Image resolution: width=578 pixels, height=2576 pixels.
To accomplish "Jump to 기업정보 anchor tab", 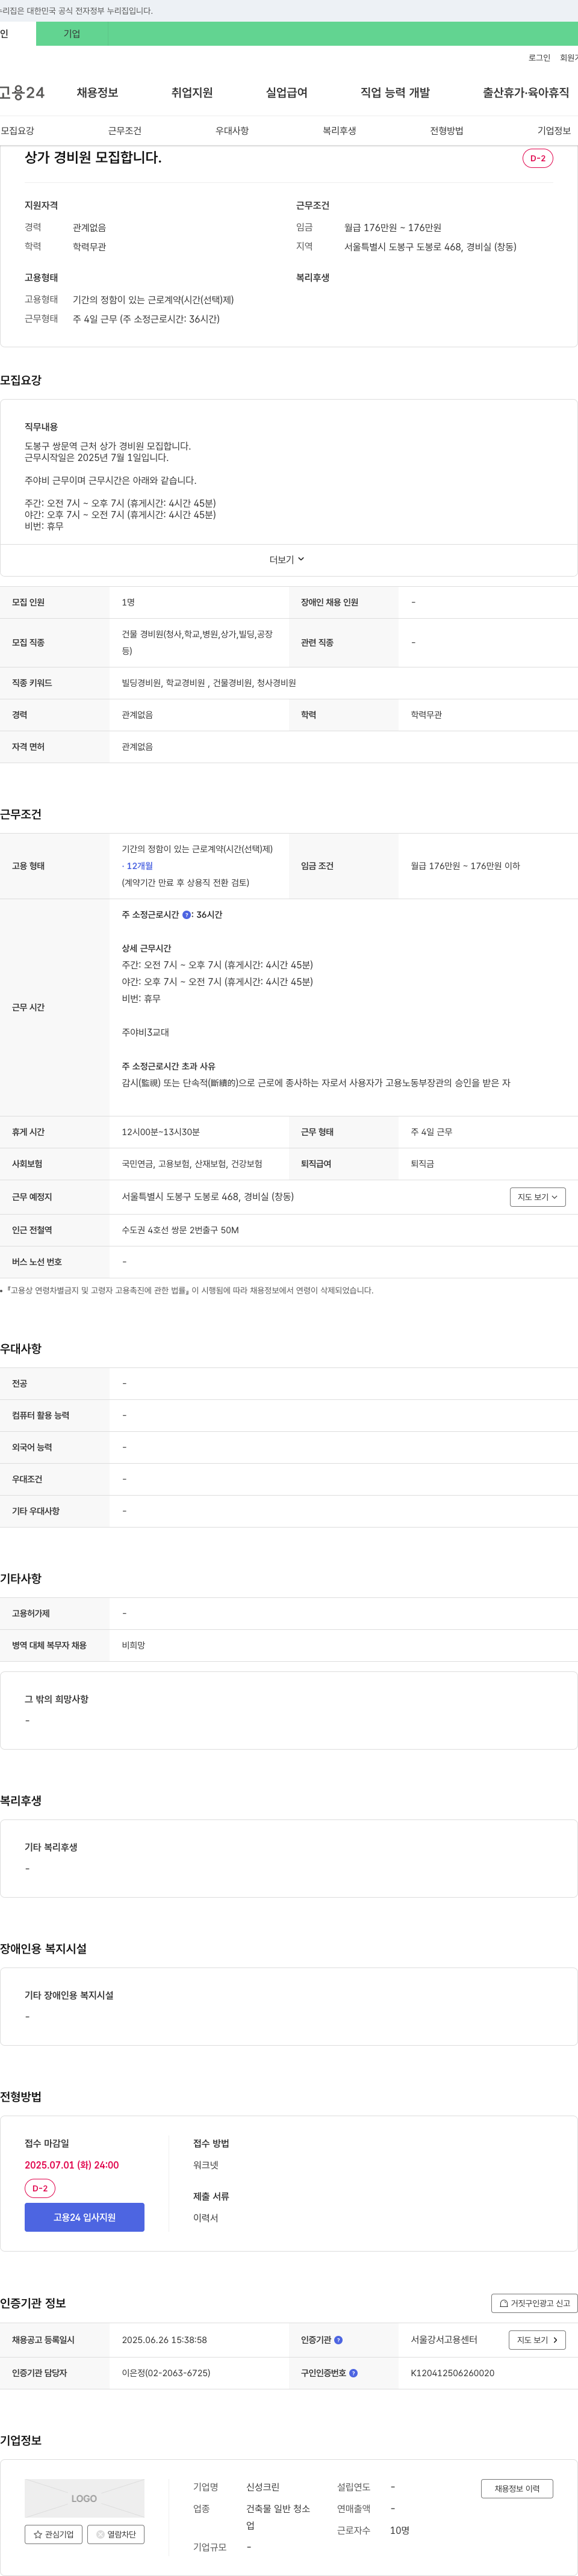I will click(x=554, y=131).
